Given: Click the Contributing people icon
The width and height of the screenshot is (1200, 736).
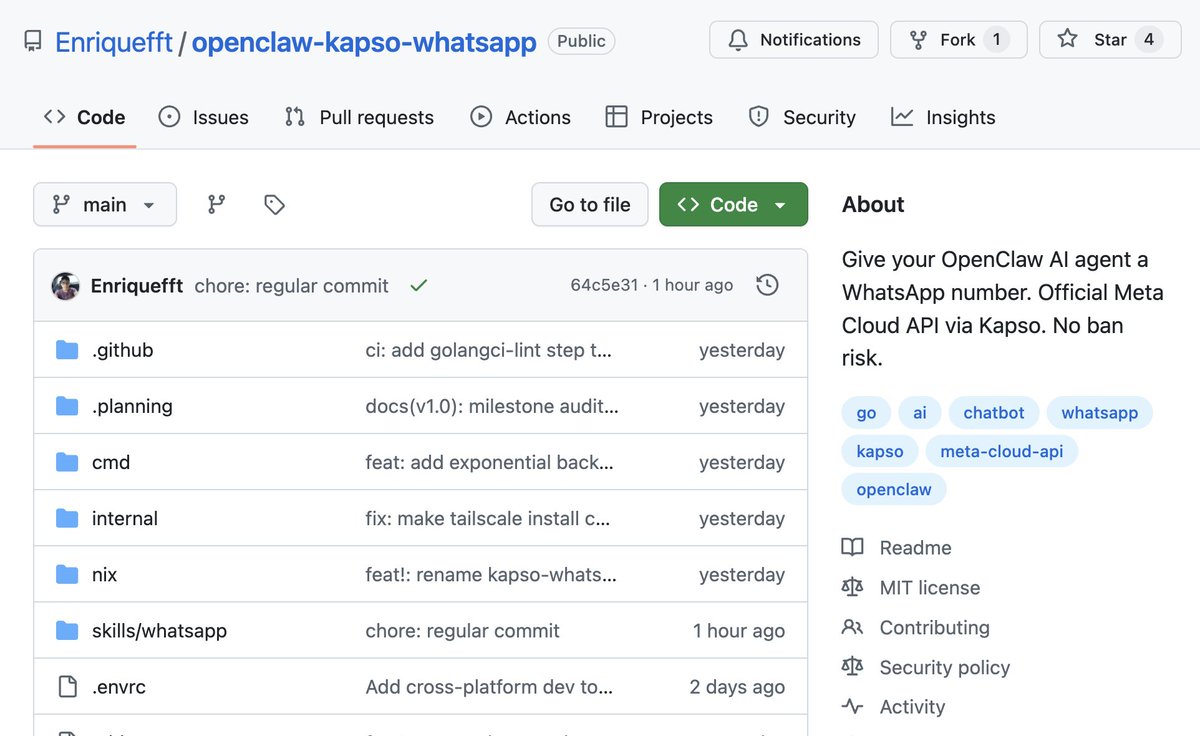Looking at the screenshot, I should click(x=852, y=627).
